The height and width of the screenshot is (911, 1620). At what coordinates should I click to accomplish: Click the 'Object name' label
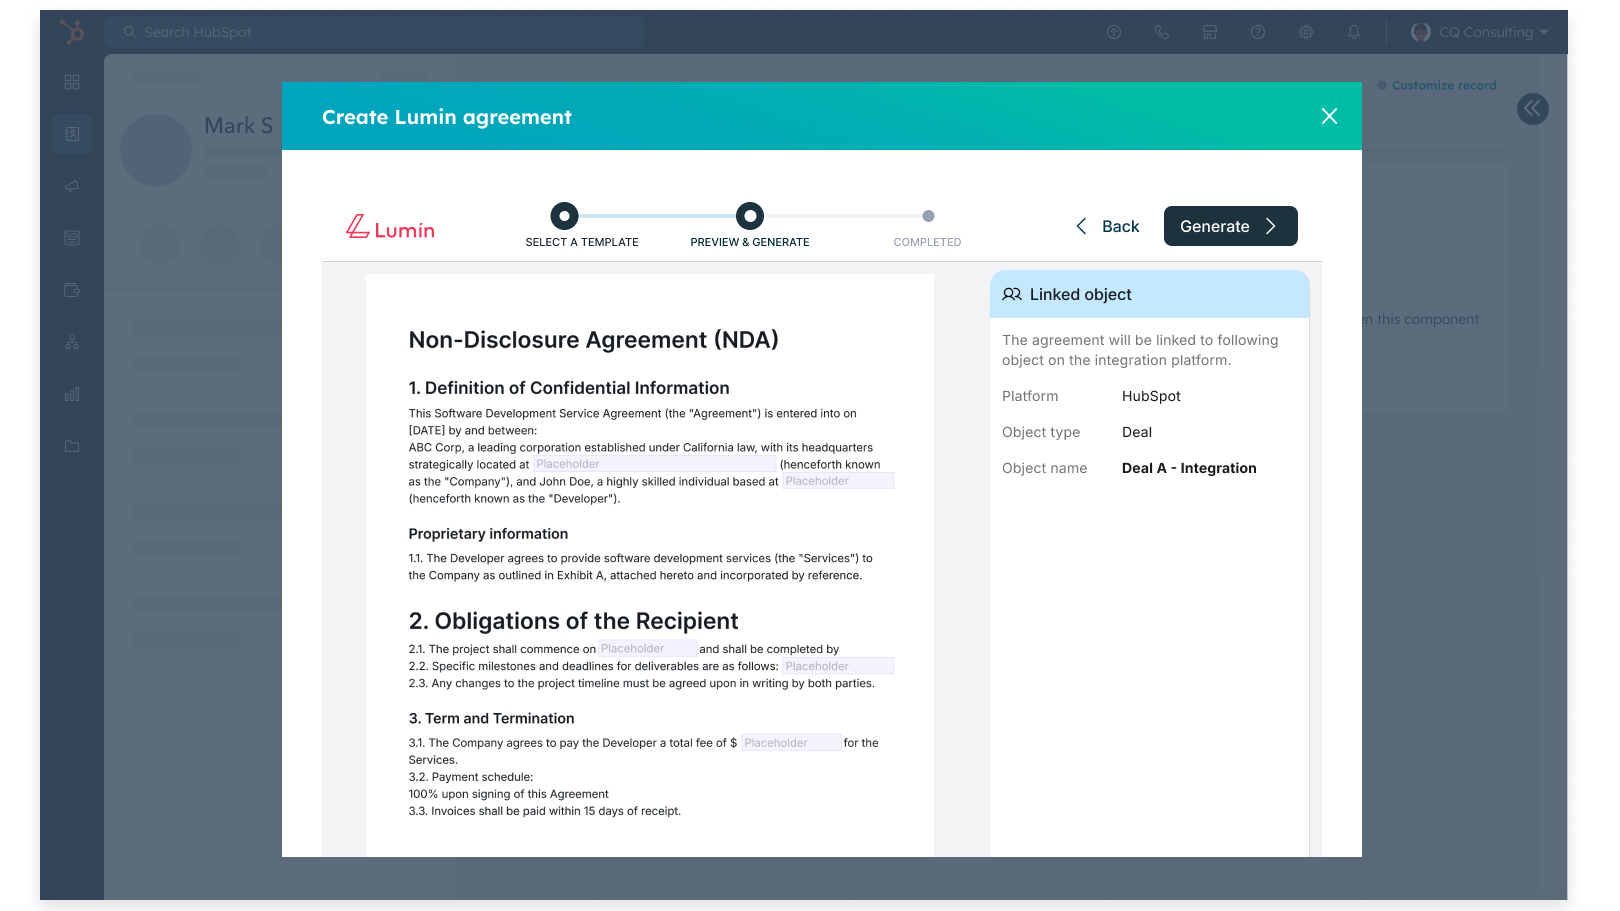click(x=1044, y=468)
